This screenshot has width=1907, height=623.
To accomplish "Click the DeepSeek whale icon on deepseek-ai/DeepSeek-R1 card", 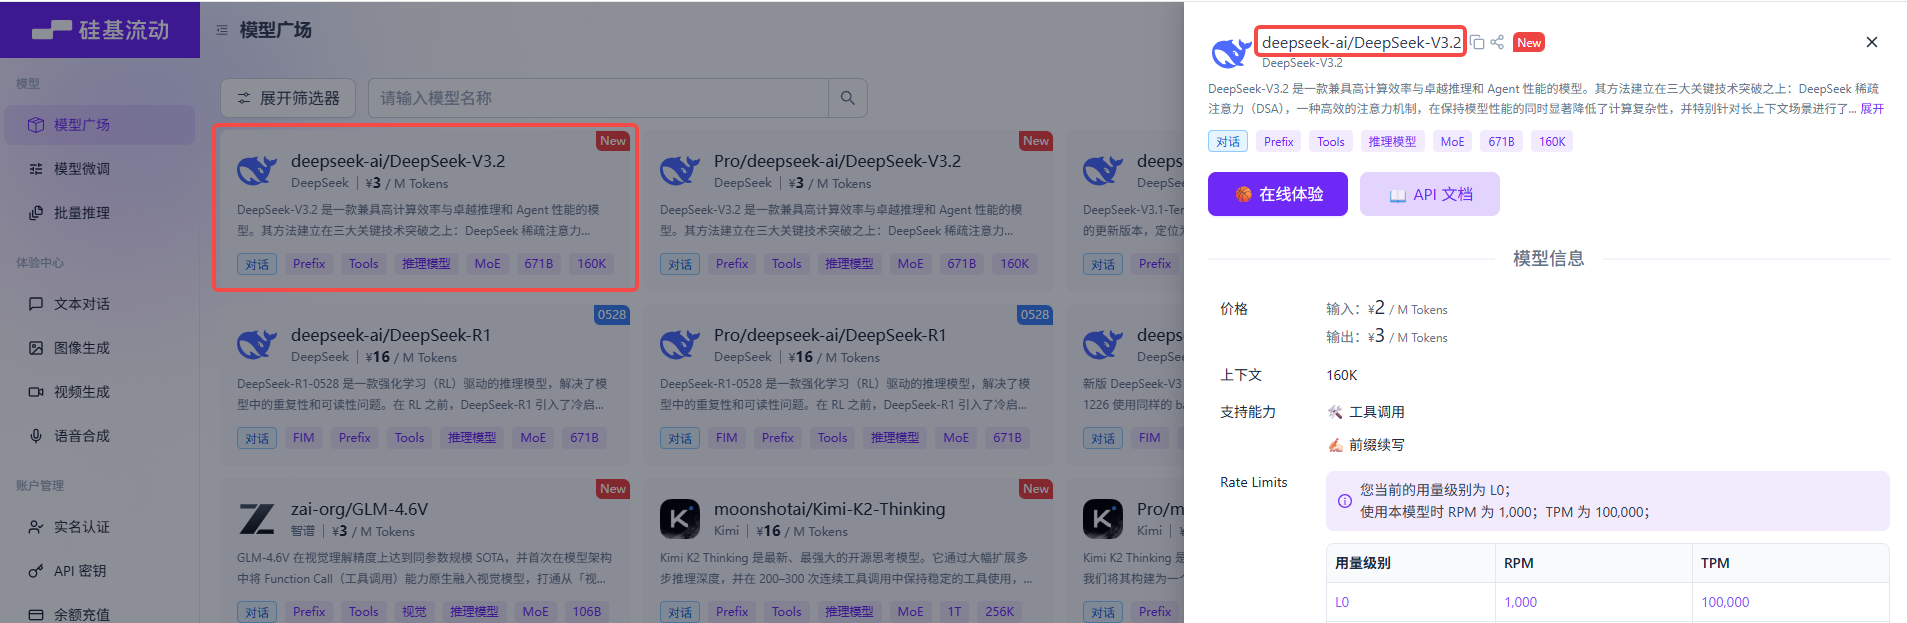I will coord(256,345).
